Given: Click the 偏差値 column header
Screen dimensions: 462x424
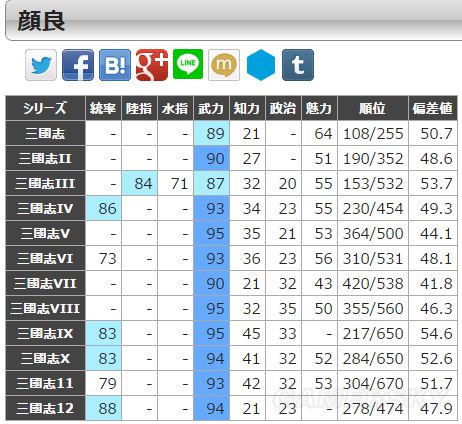Looking at the screenshot, I should coord(433,108).
